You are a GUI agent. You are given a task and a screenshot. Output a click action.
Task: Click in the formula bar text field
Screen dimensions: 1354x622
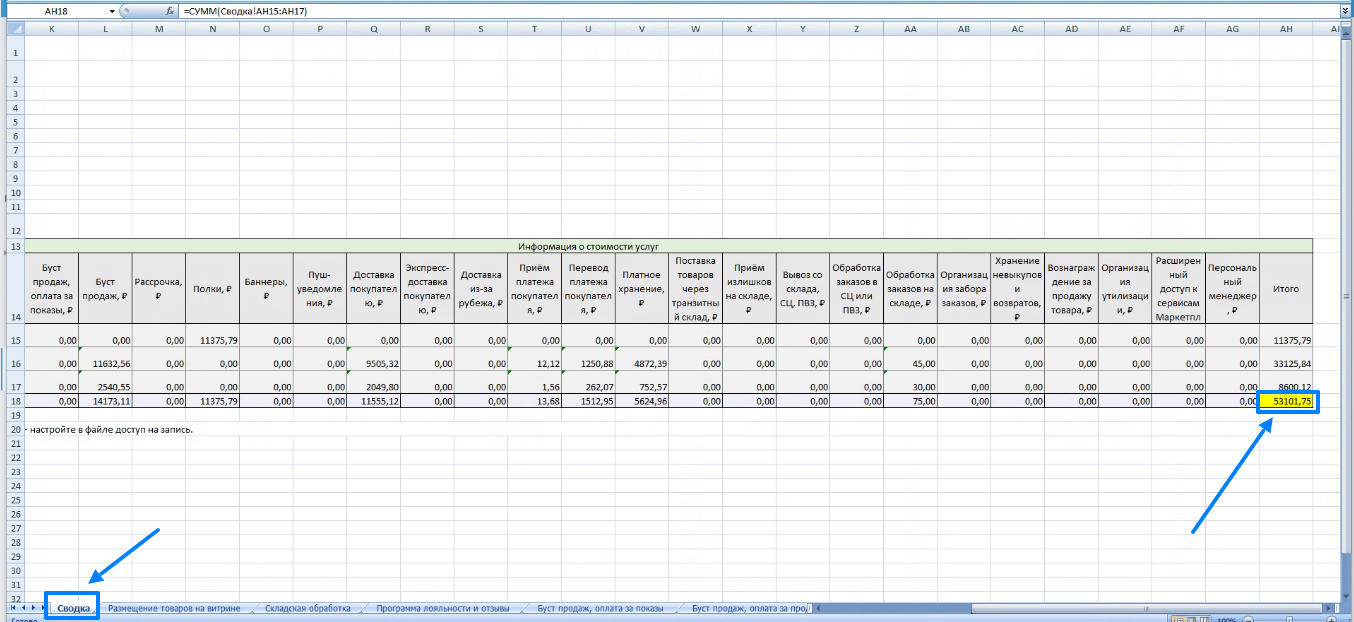[x=700, y=10]
